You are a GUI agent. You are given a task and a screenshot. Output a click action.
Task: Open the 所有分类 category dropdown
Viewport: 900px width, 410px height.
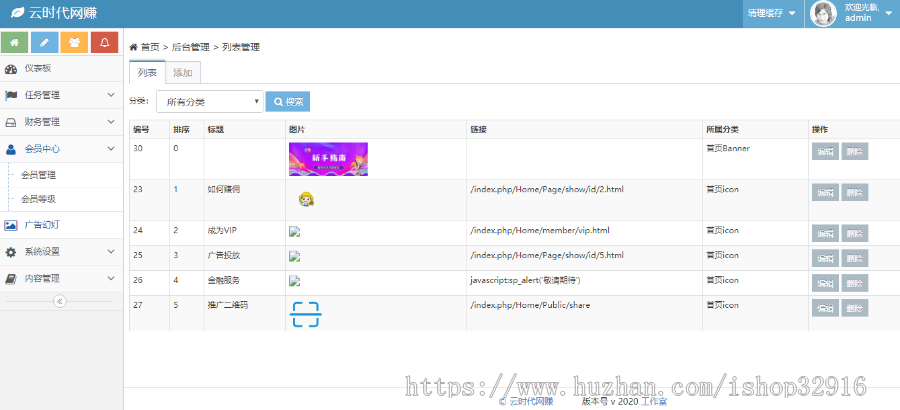click(x=210, y=102)
